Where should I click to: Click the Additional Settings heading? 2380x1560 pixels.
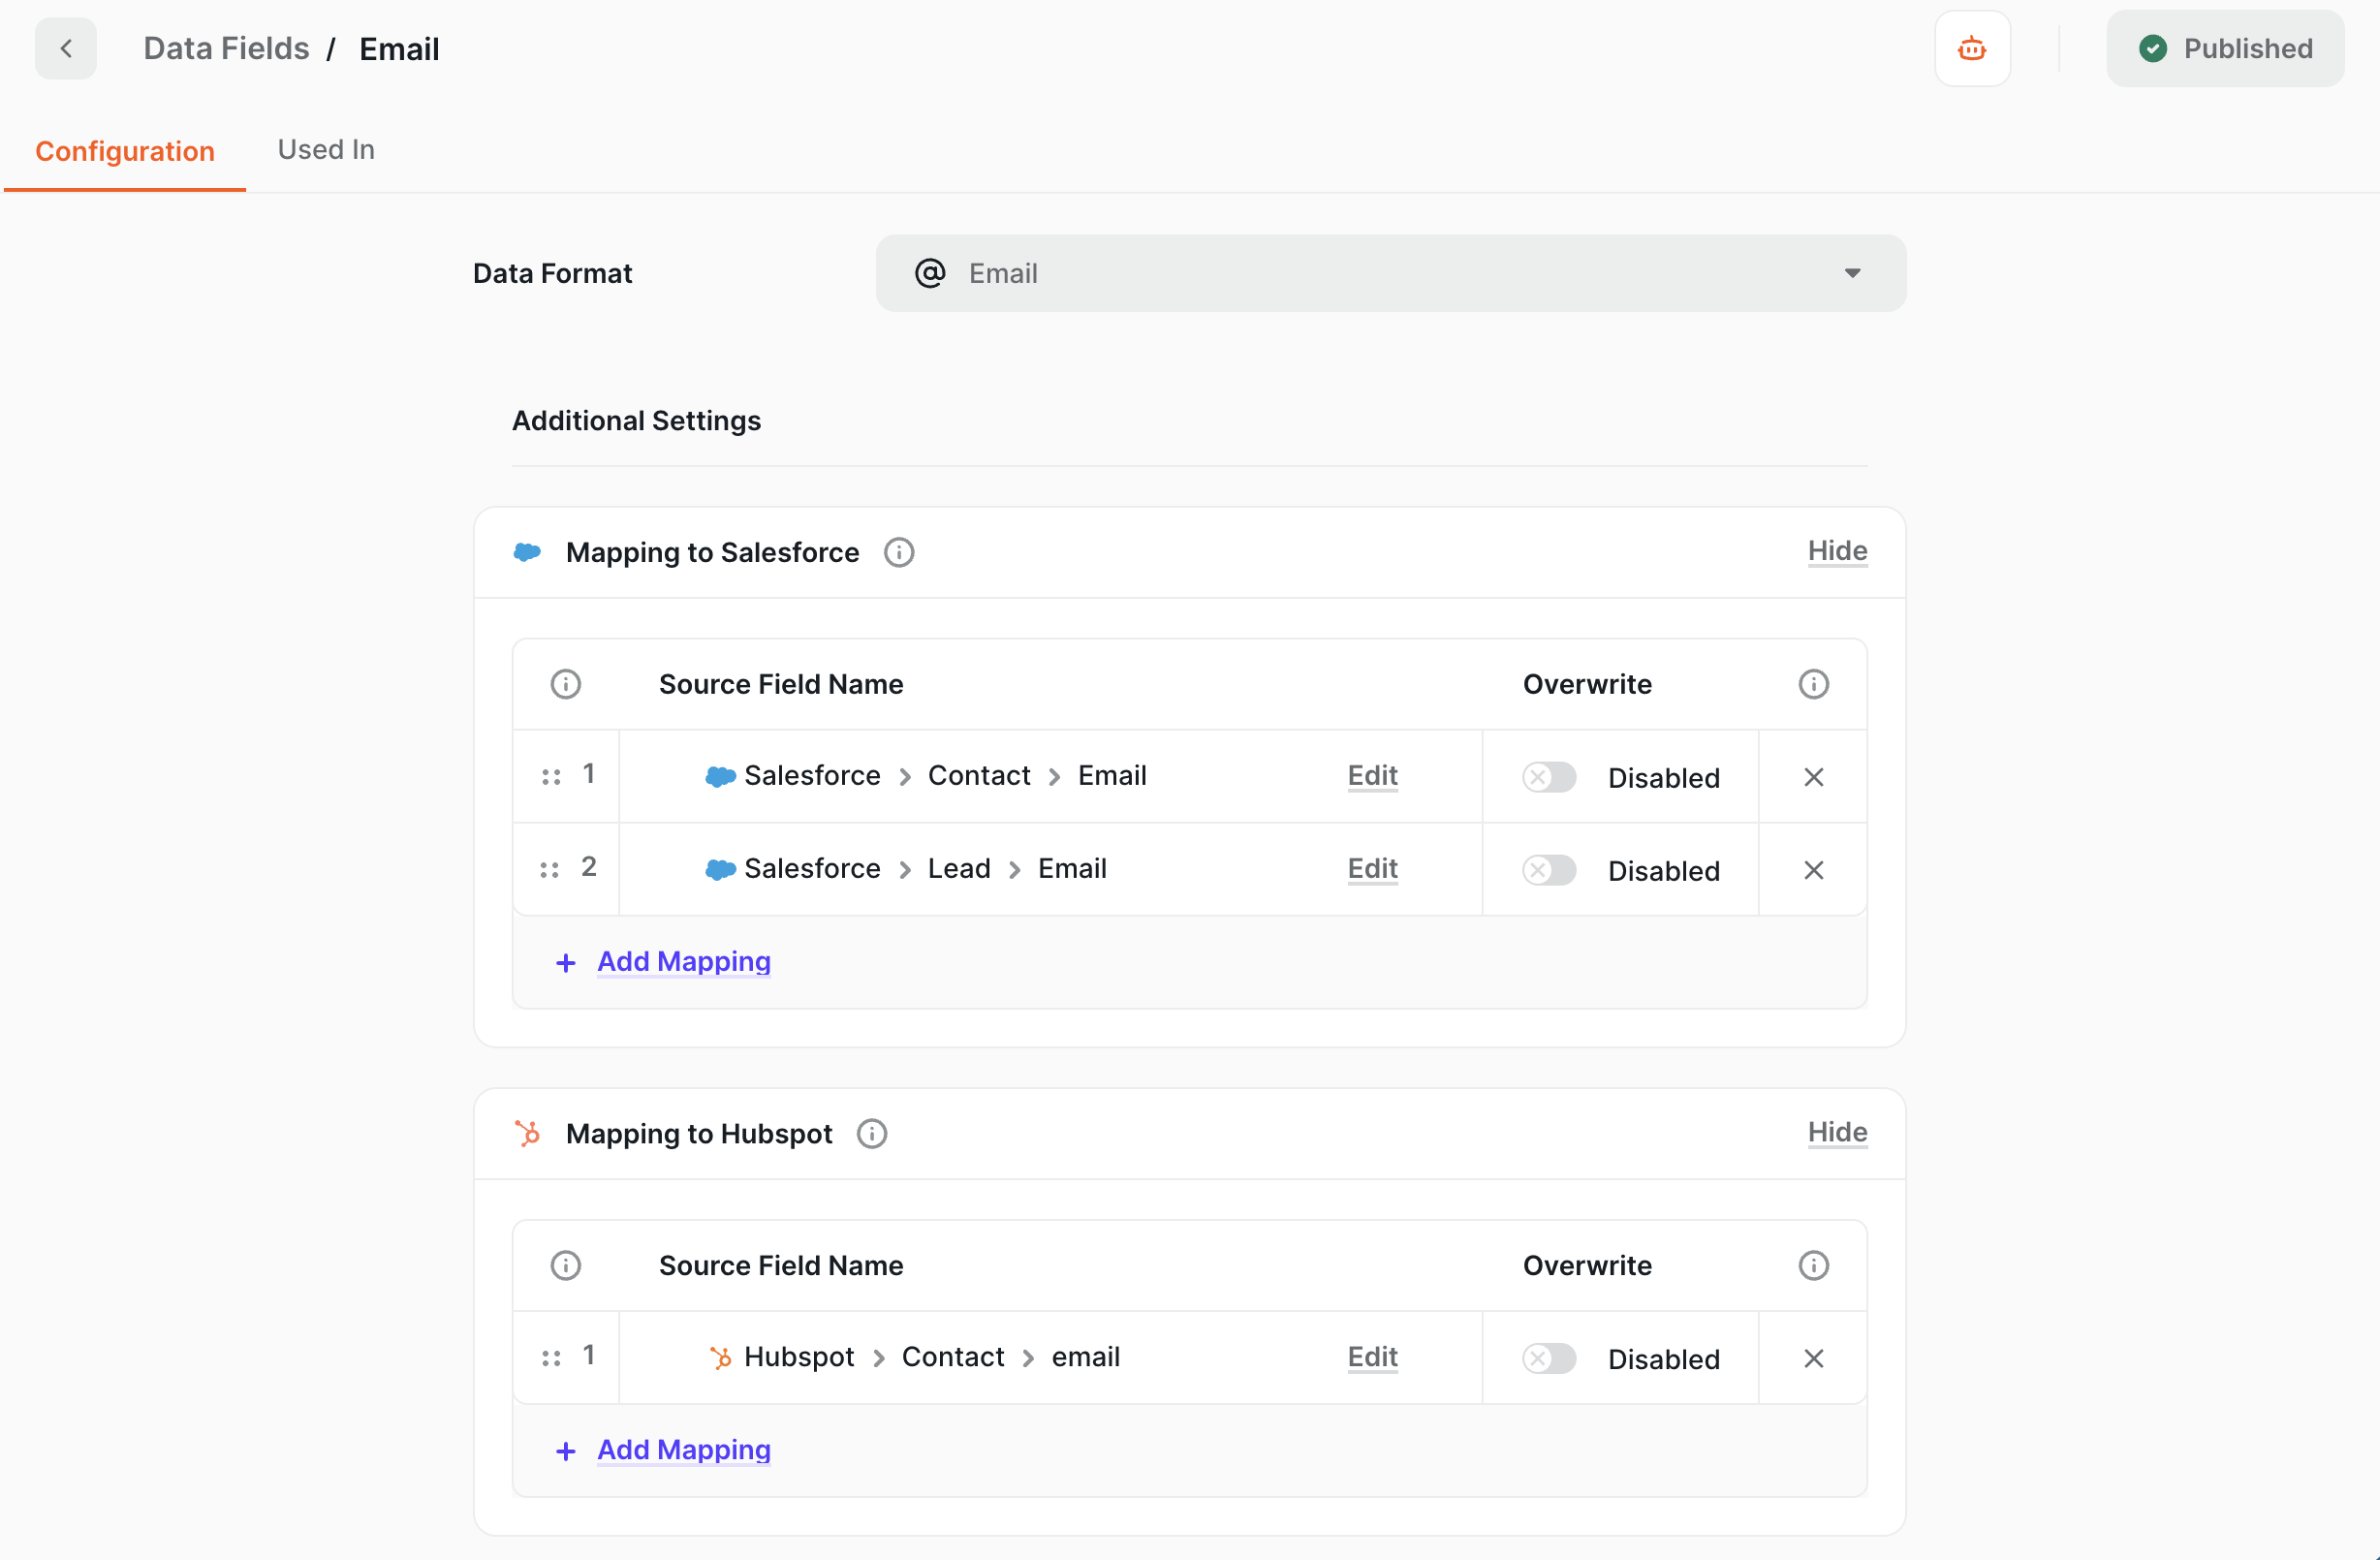coord(636,420)
